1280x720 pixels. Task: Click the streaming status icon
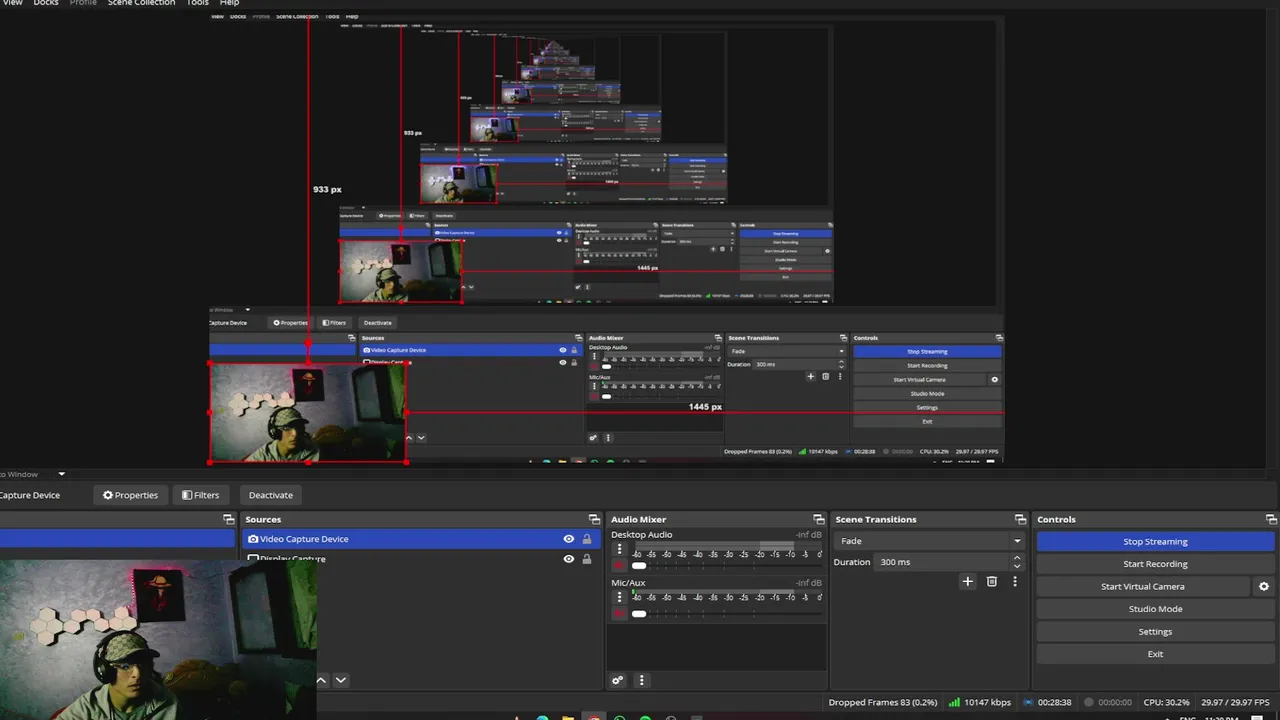(x=1028, y=702)
